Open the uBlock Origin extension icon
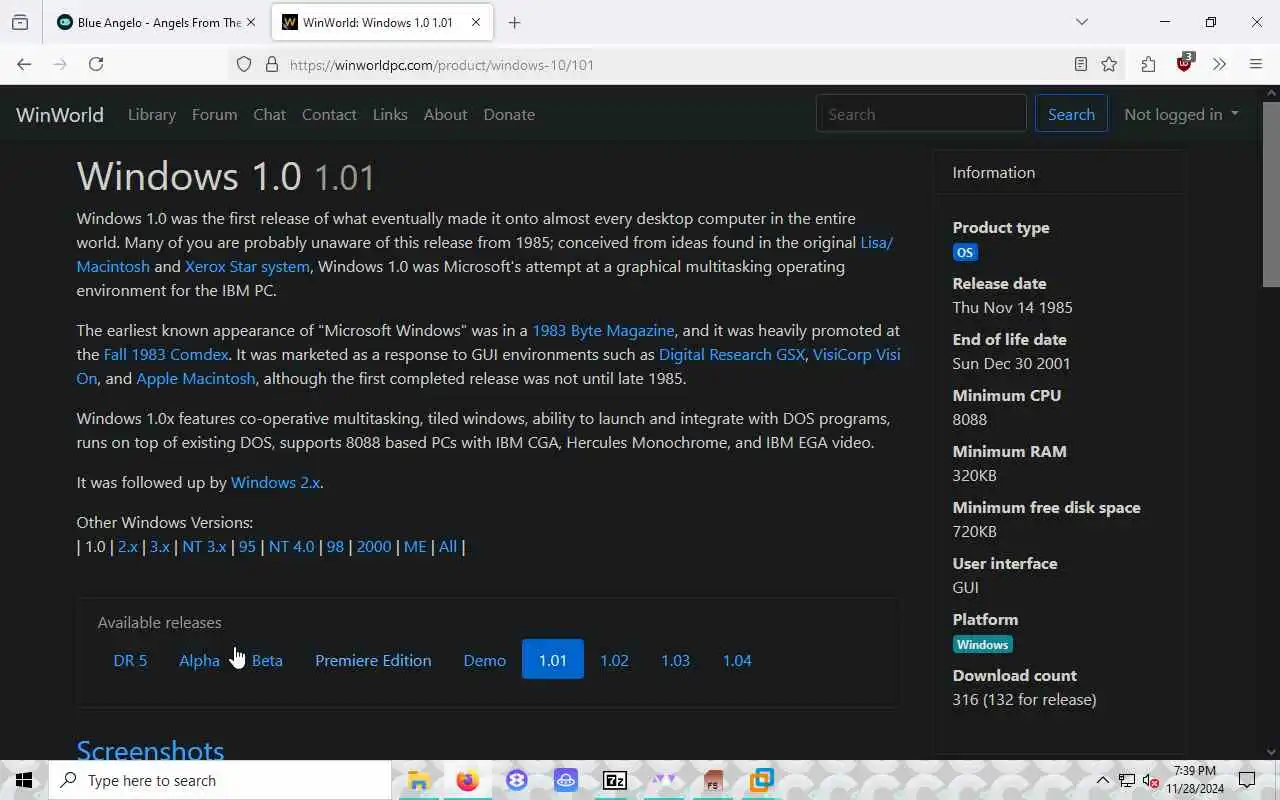The image size is (1280, 800). tap(1185, 63)
